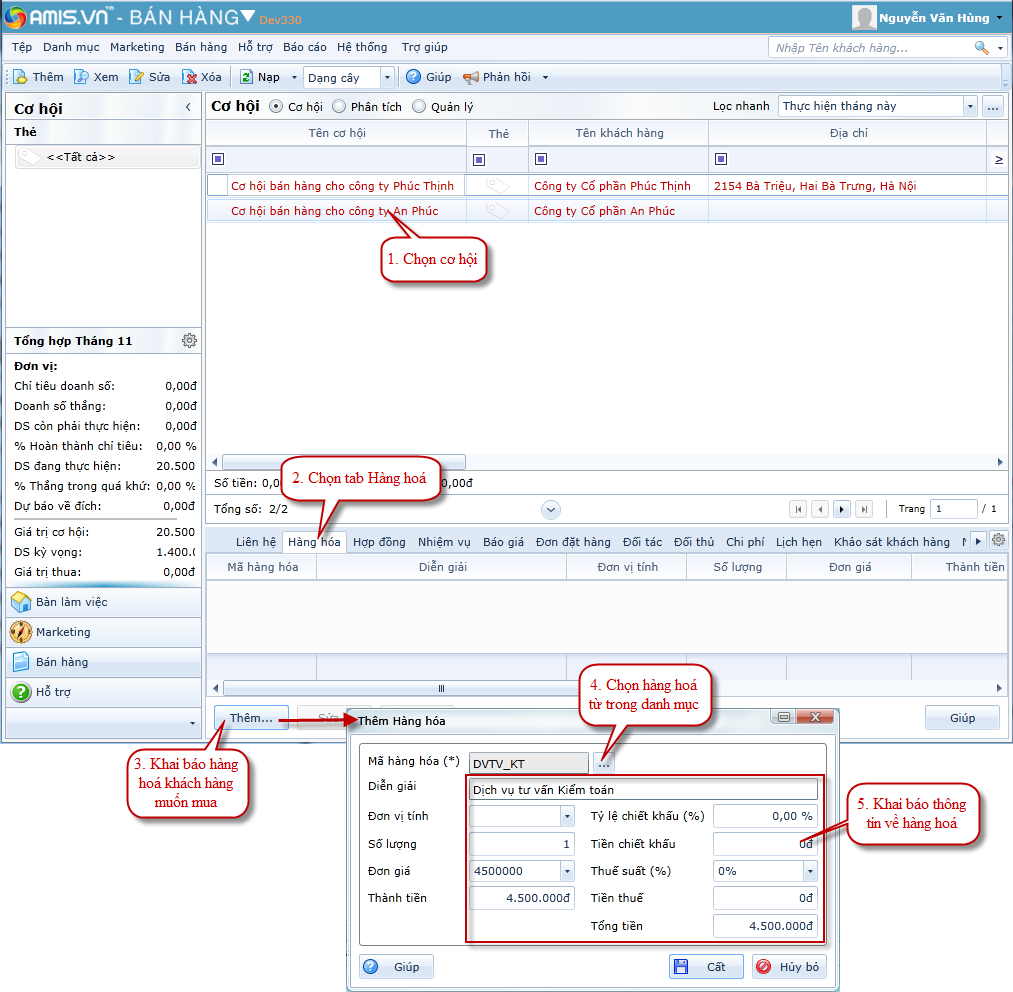Open the Phản hồi (Feedback) toolbar icon
The image size is (1013, 992).
point(471,77)
